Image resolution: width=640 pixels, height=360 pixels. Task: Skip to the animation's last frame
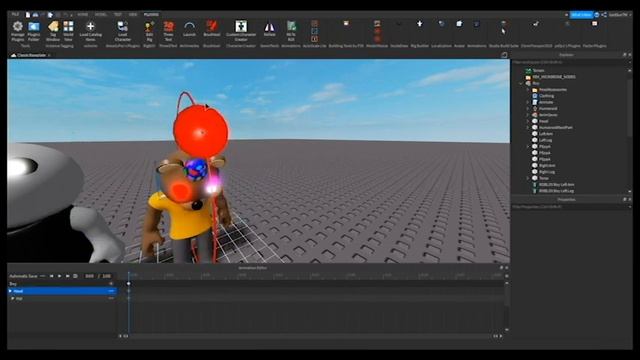tap(68, 276)
